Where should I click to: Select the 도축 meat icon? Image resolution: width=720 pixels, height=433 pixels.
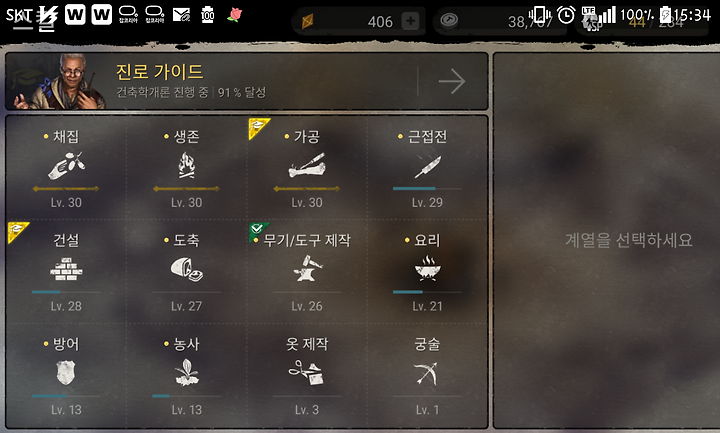tap(186, 269)
